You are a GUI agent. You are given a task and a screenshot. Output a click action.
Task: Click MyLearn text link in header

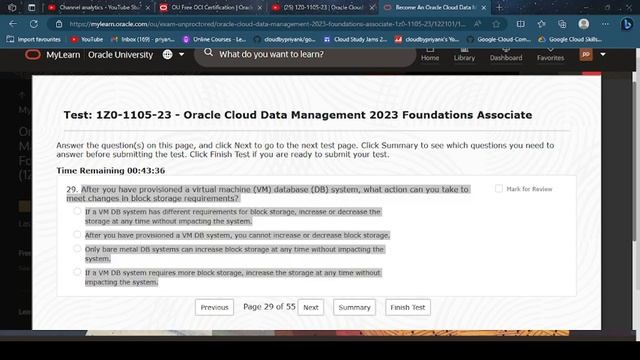point(63,55)
